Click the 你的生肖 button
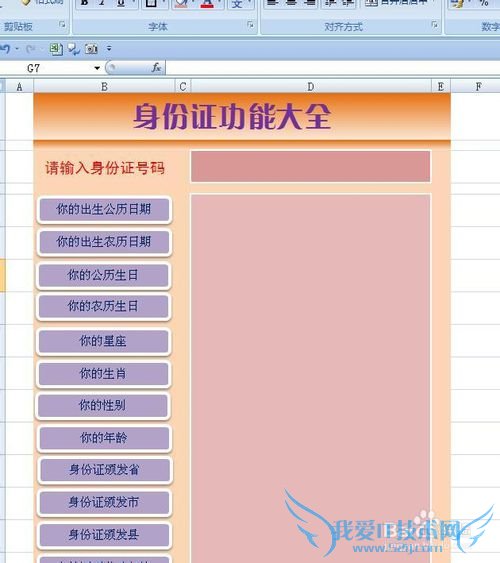 point(103,374)
